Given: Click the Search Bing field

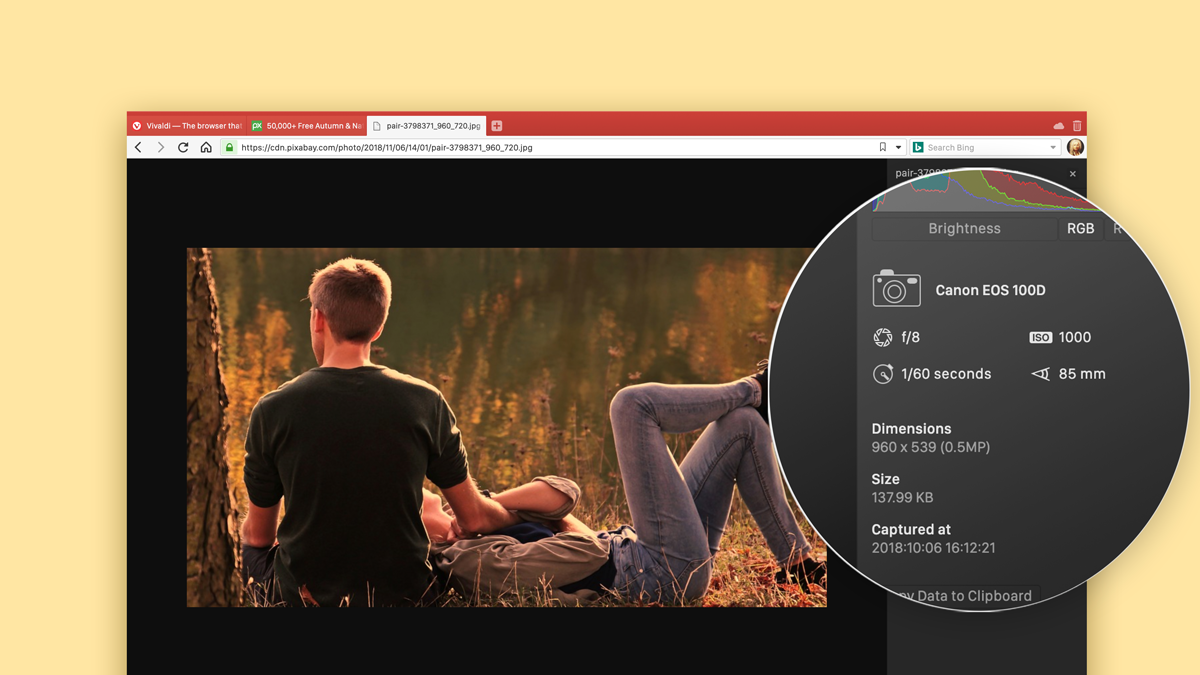Looking at the screenshot, I should 985,147.
